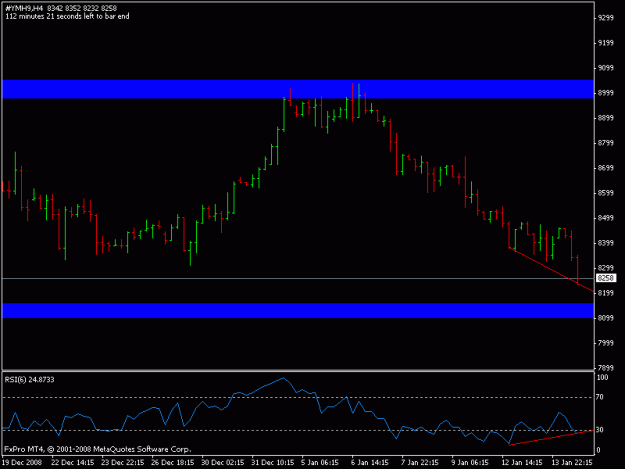Viewport: 625px width, 469px height.
Task: Click the 12 Jan 14:15 time label
Action: pyautogui.click(x=522, y=463)
